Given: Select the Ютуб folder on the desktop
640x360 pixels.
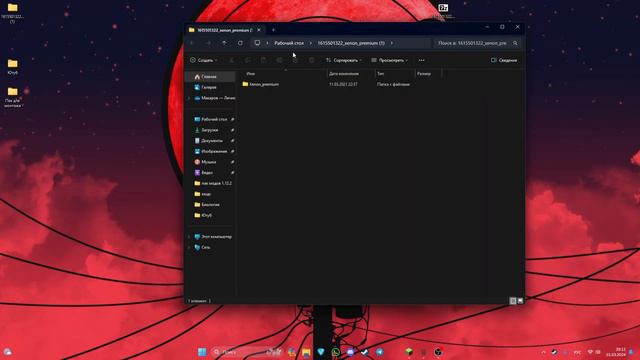Looking at the screenshot, I should point(13,67).
